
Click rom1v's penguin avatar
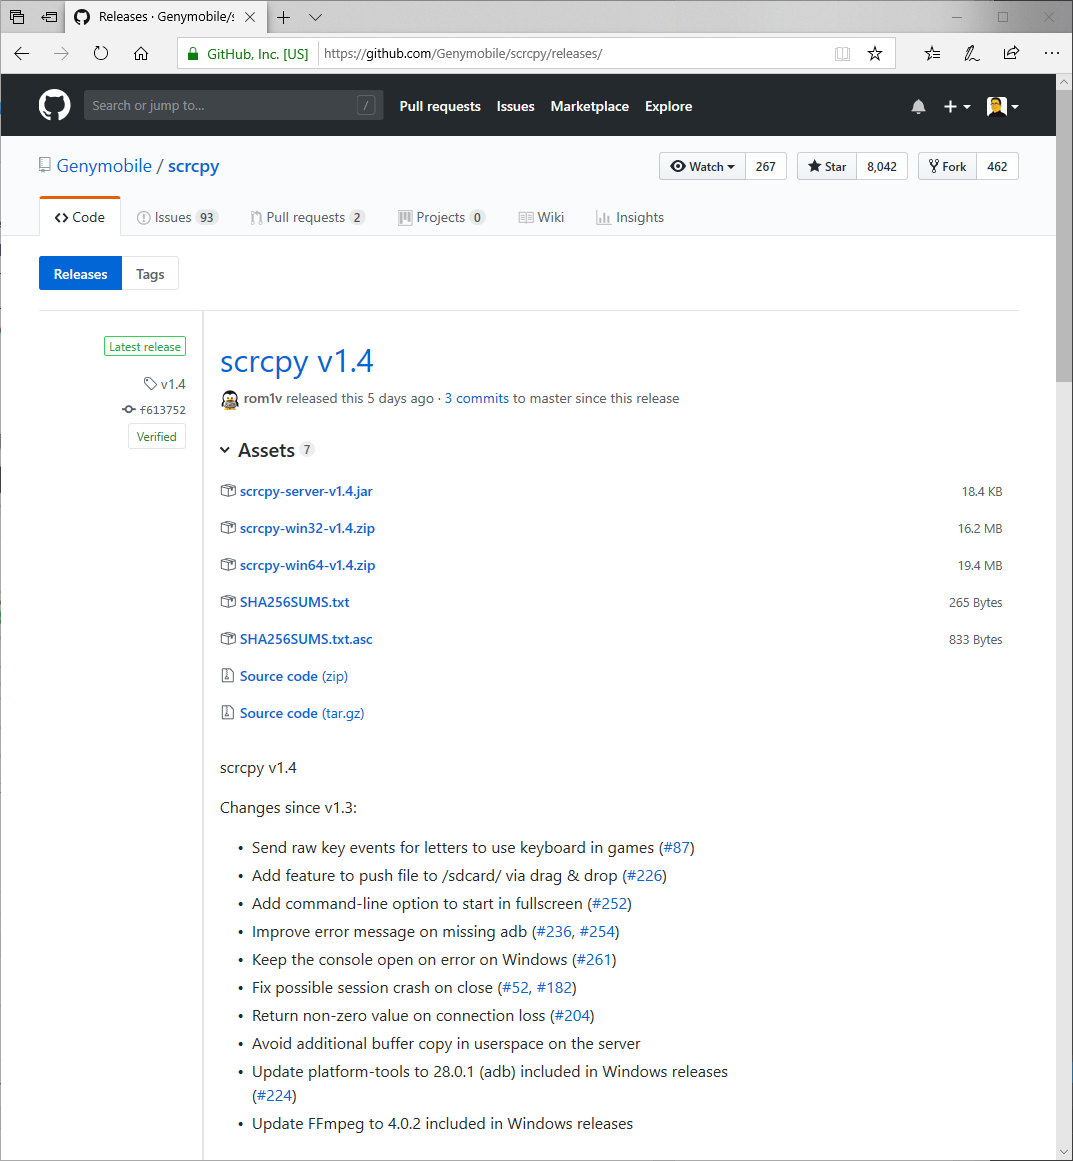pos(230,399)
